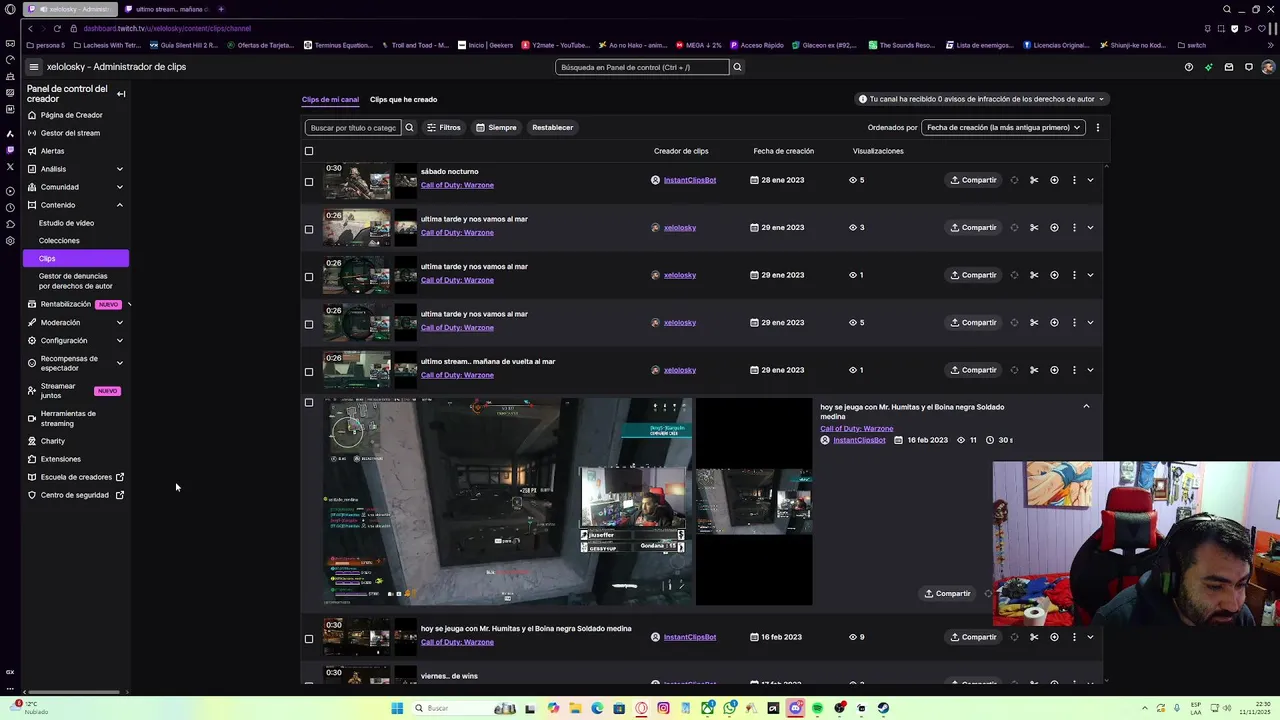Open the inbox mail icon
This screenshot has width=1280, height=720.
(x=1229, y=67)
